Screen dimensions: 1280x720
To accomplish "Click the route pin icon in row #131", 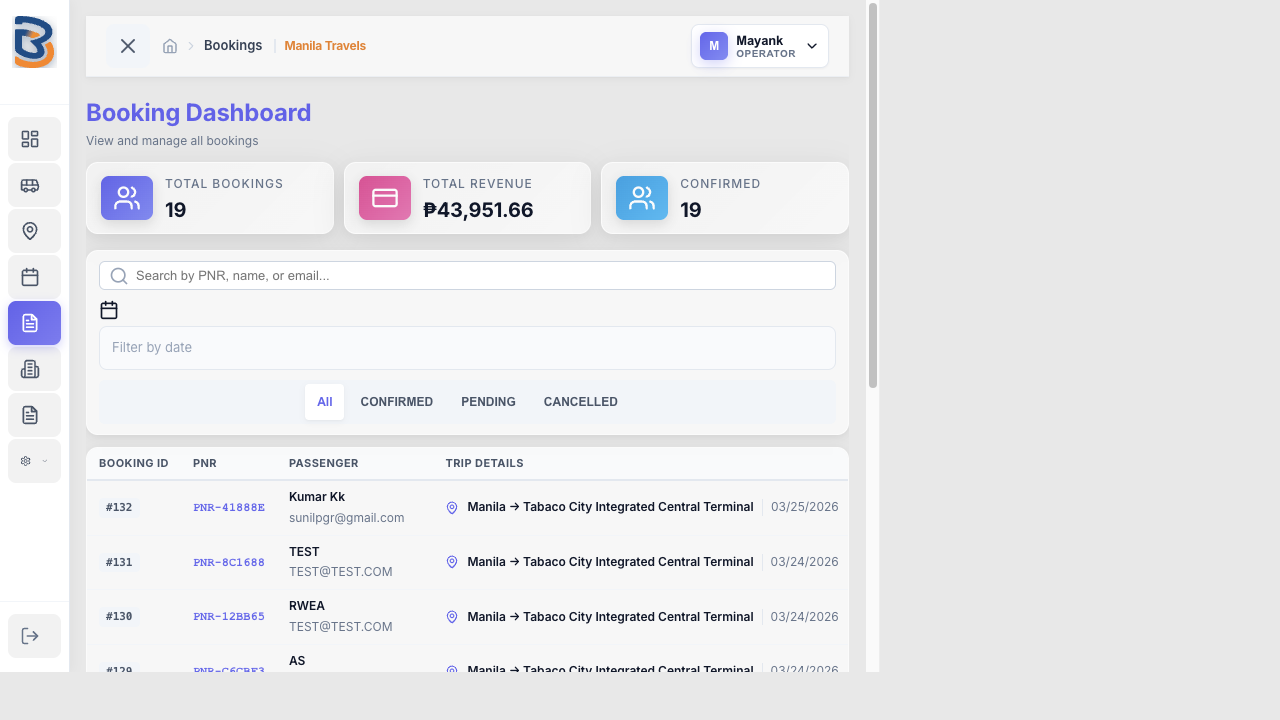I will pos(452,563).
